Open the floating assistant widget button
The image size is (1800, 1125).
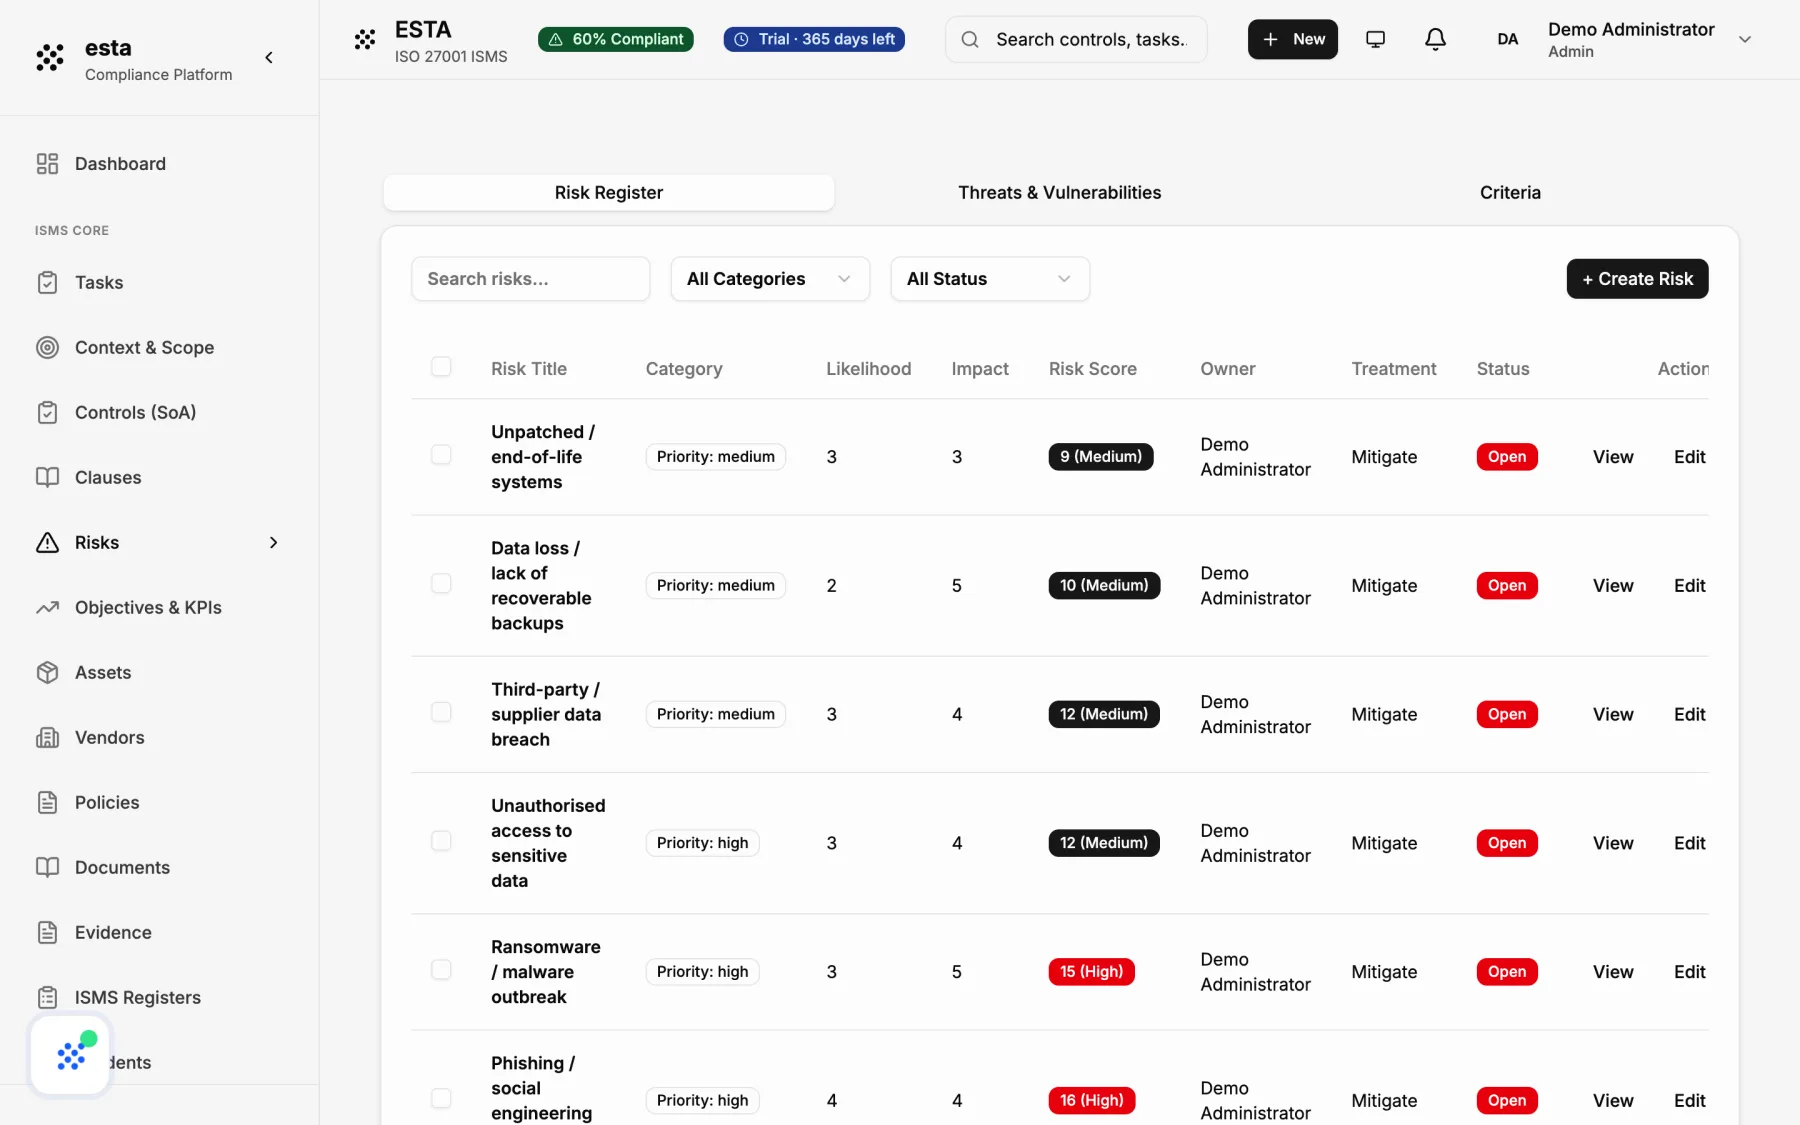pos(71,1055)
